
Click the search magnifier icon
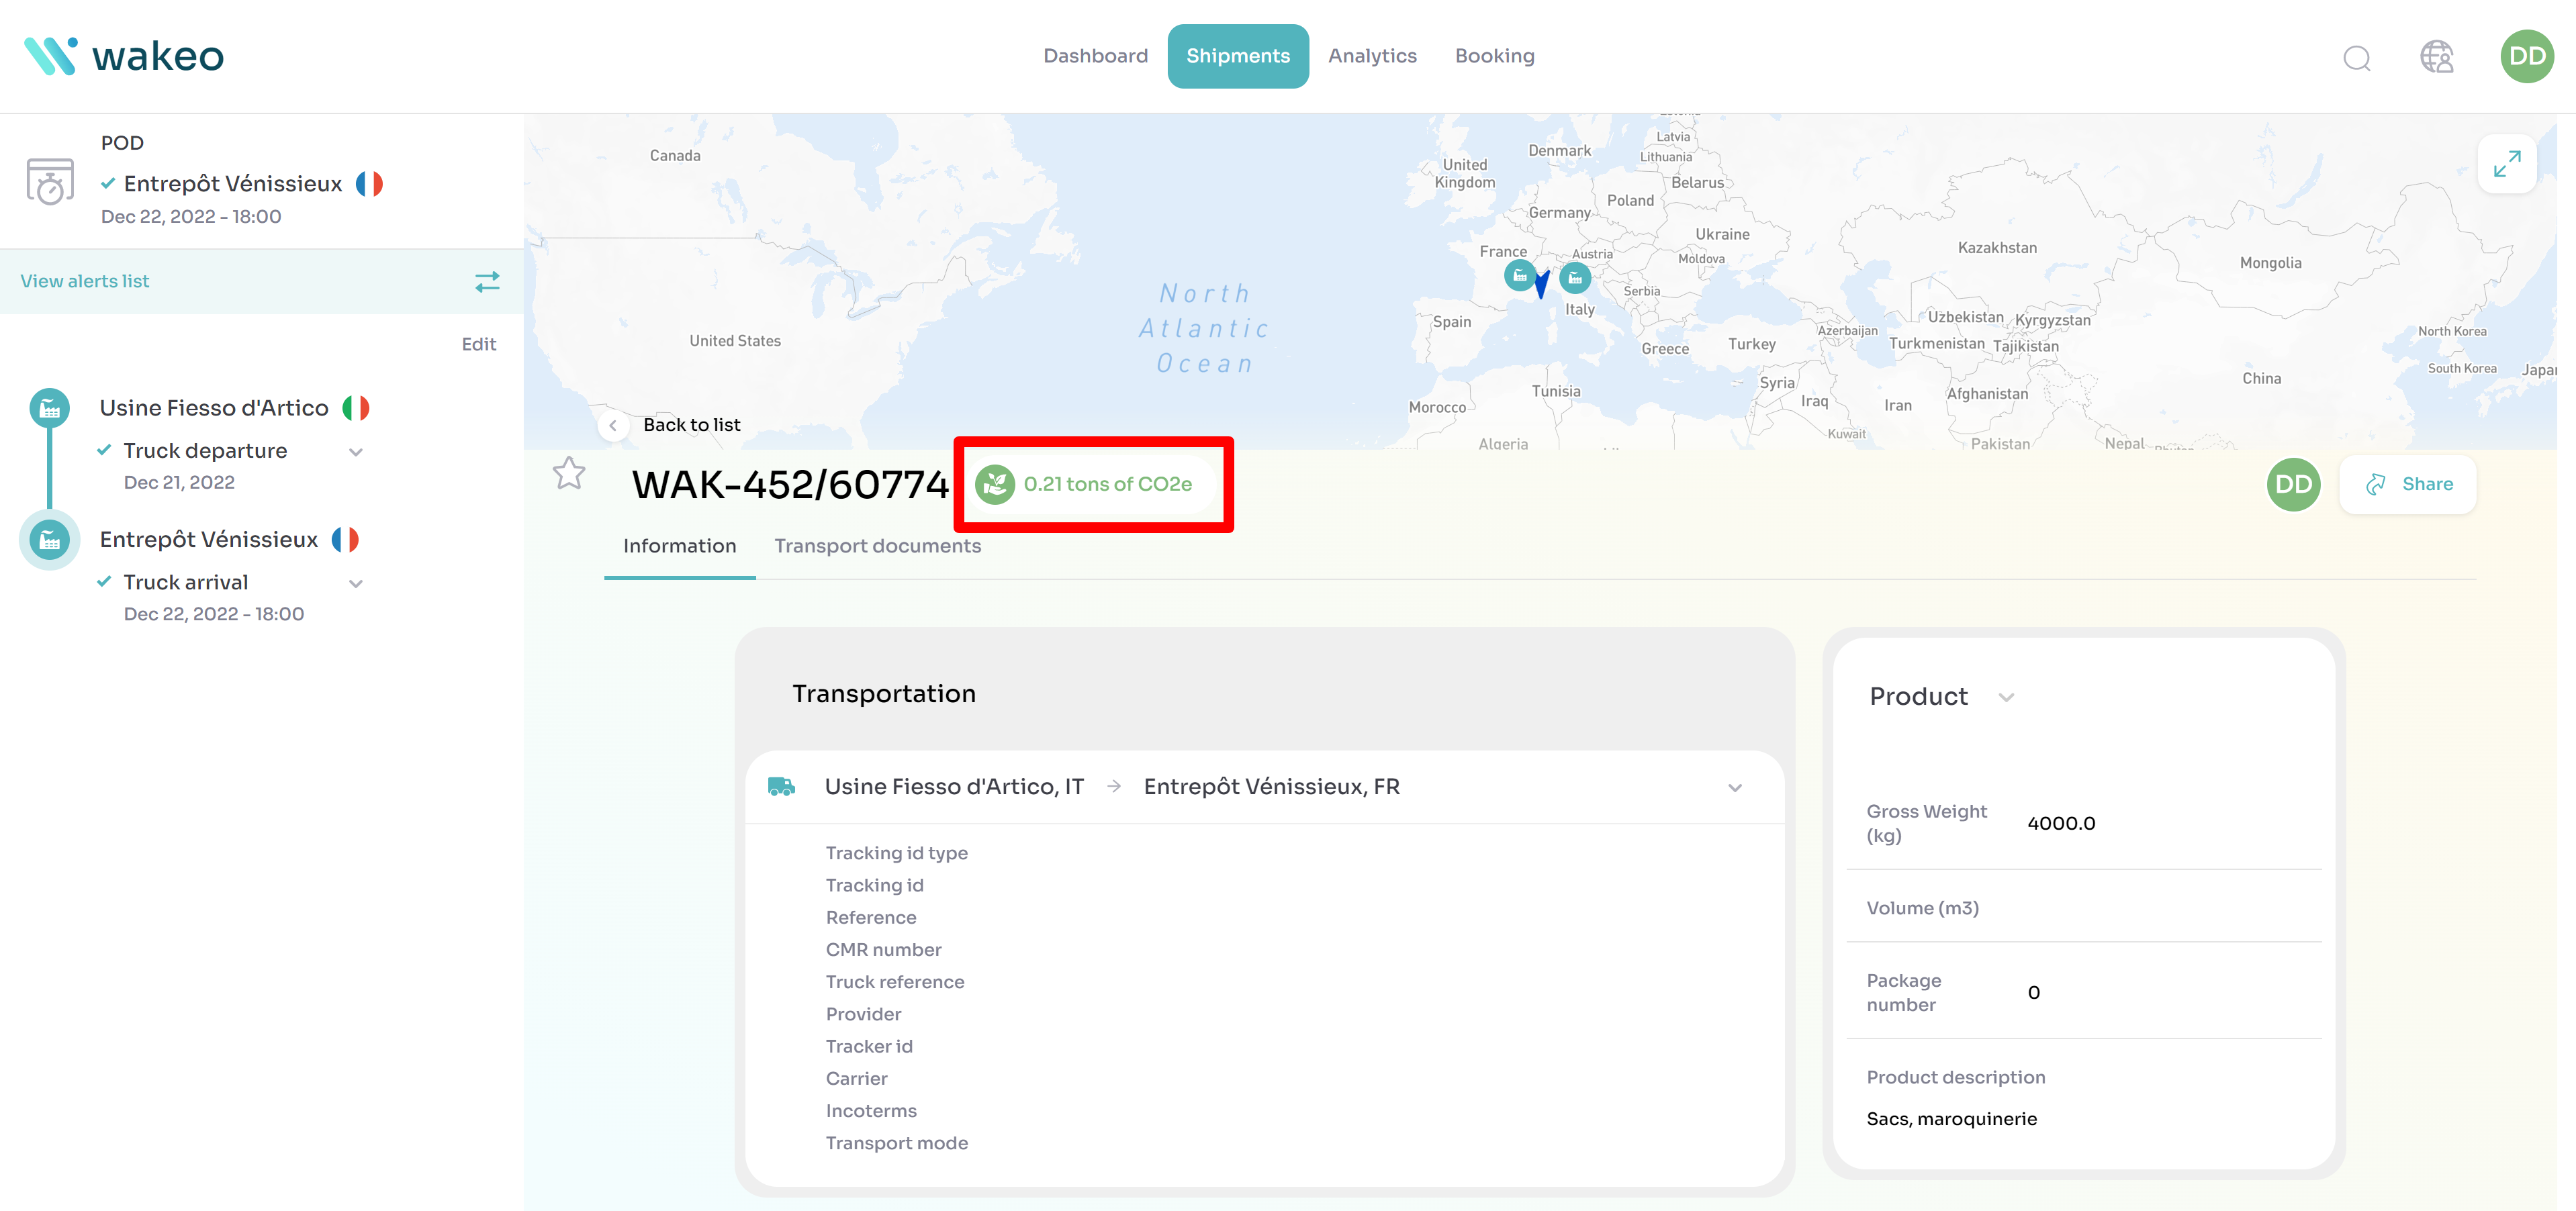(x=2356, y=58)
